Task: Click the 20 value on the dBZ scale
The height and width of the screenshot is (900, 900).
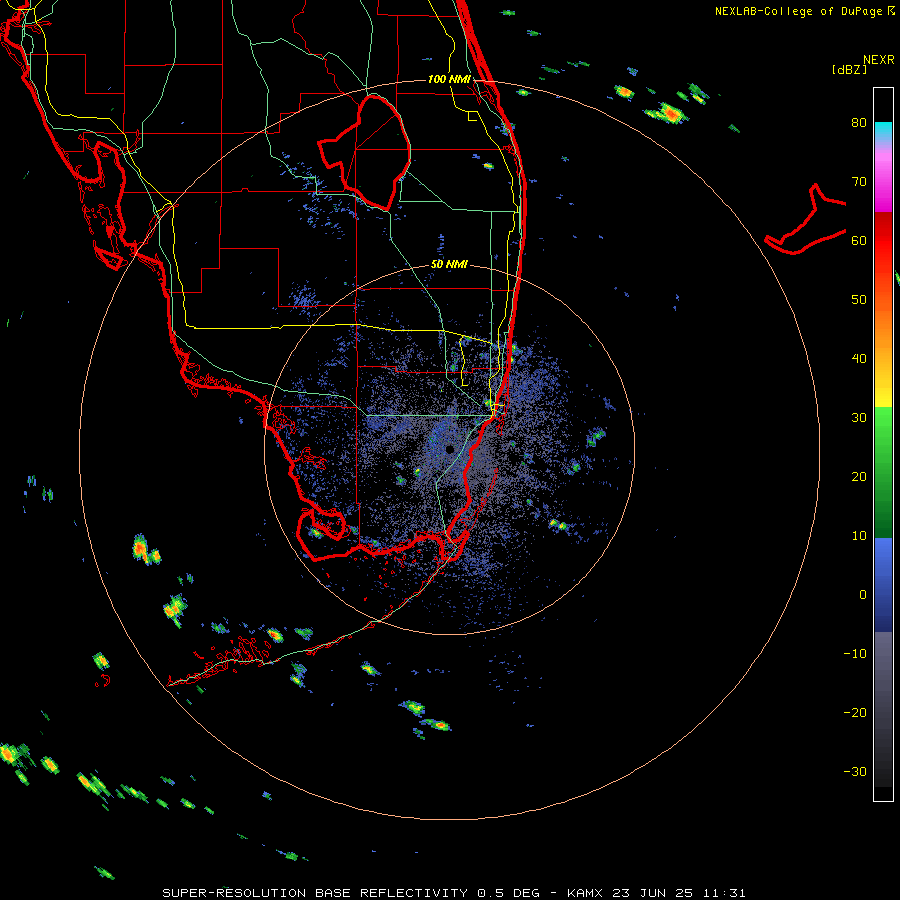Action: coord(859,477)
